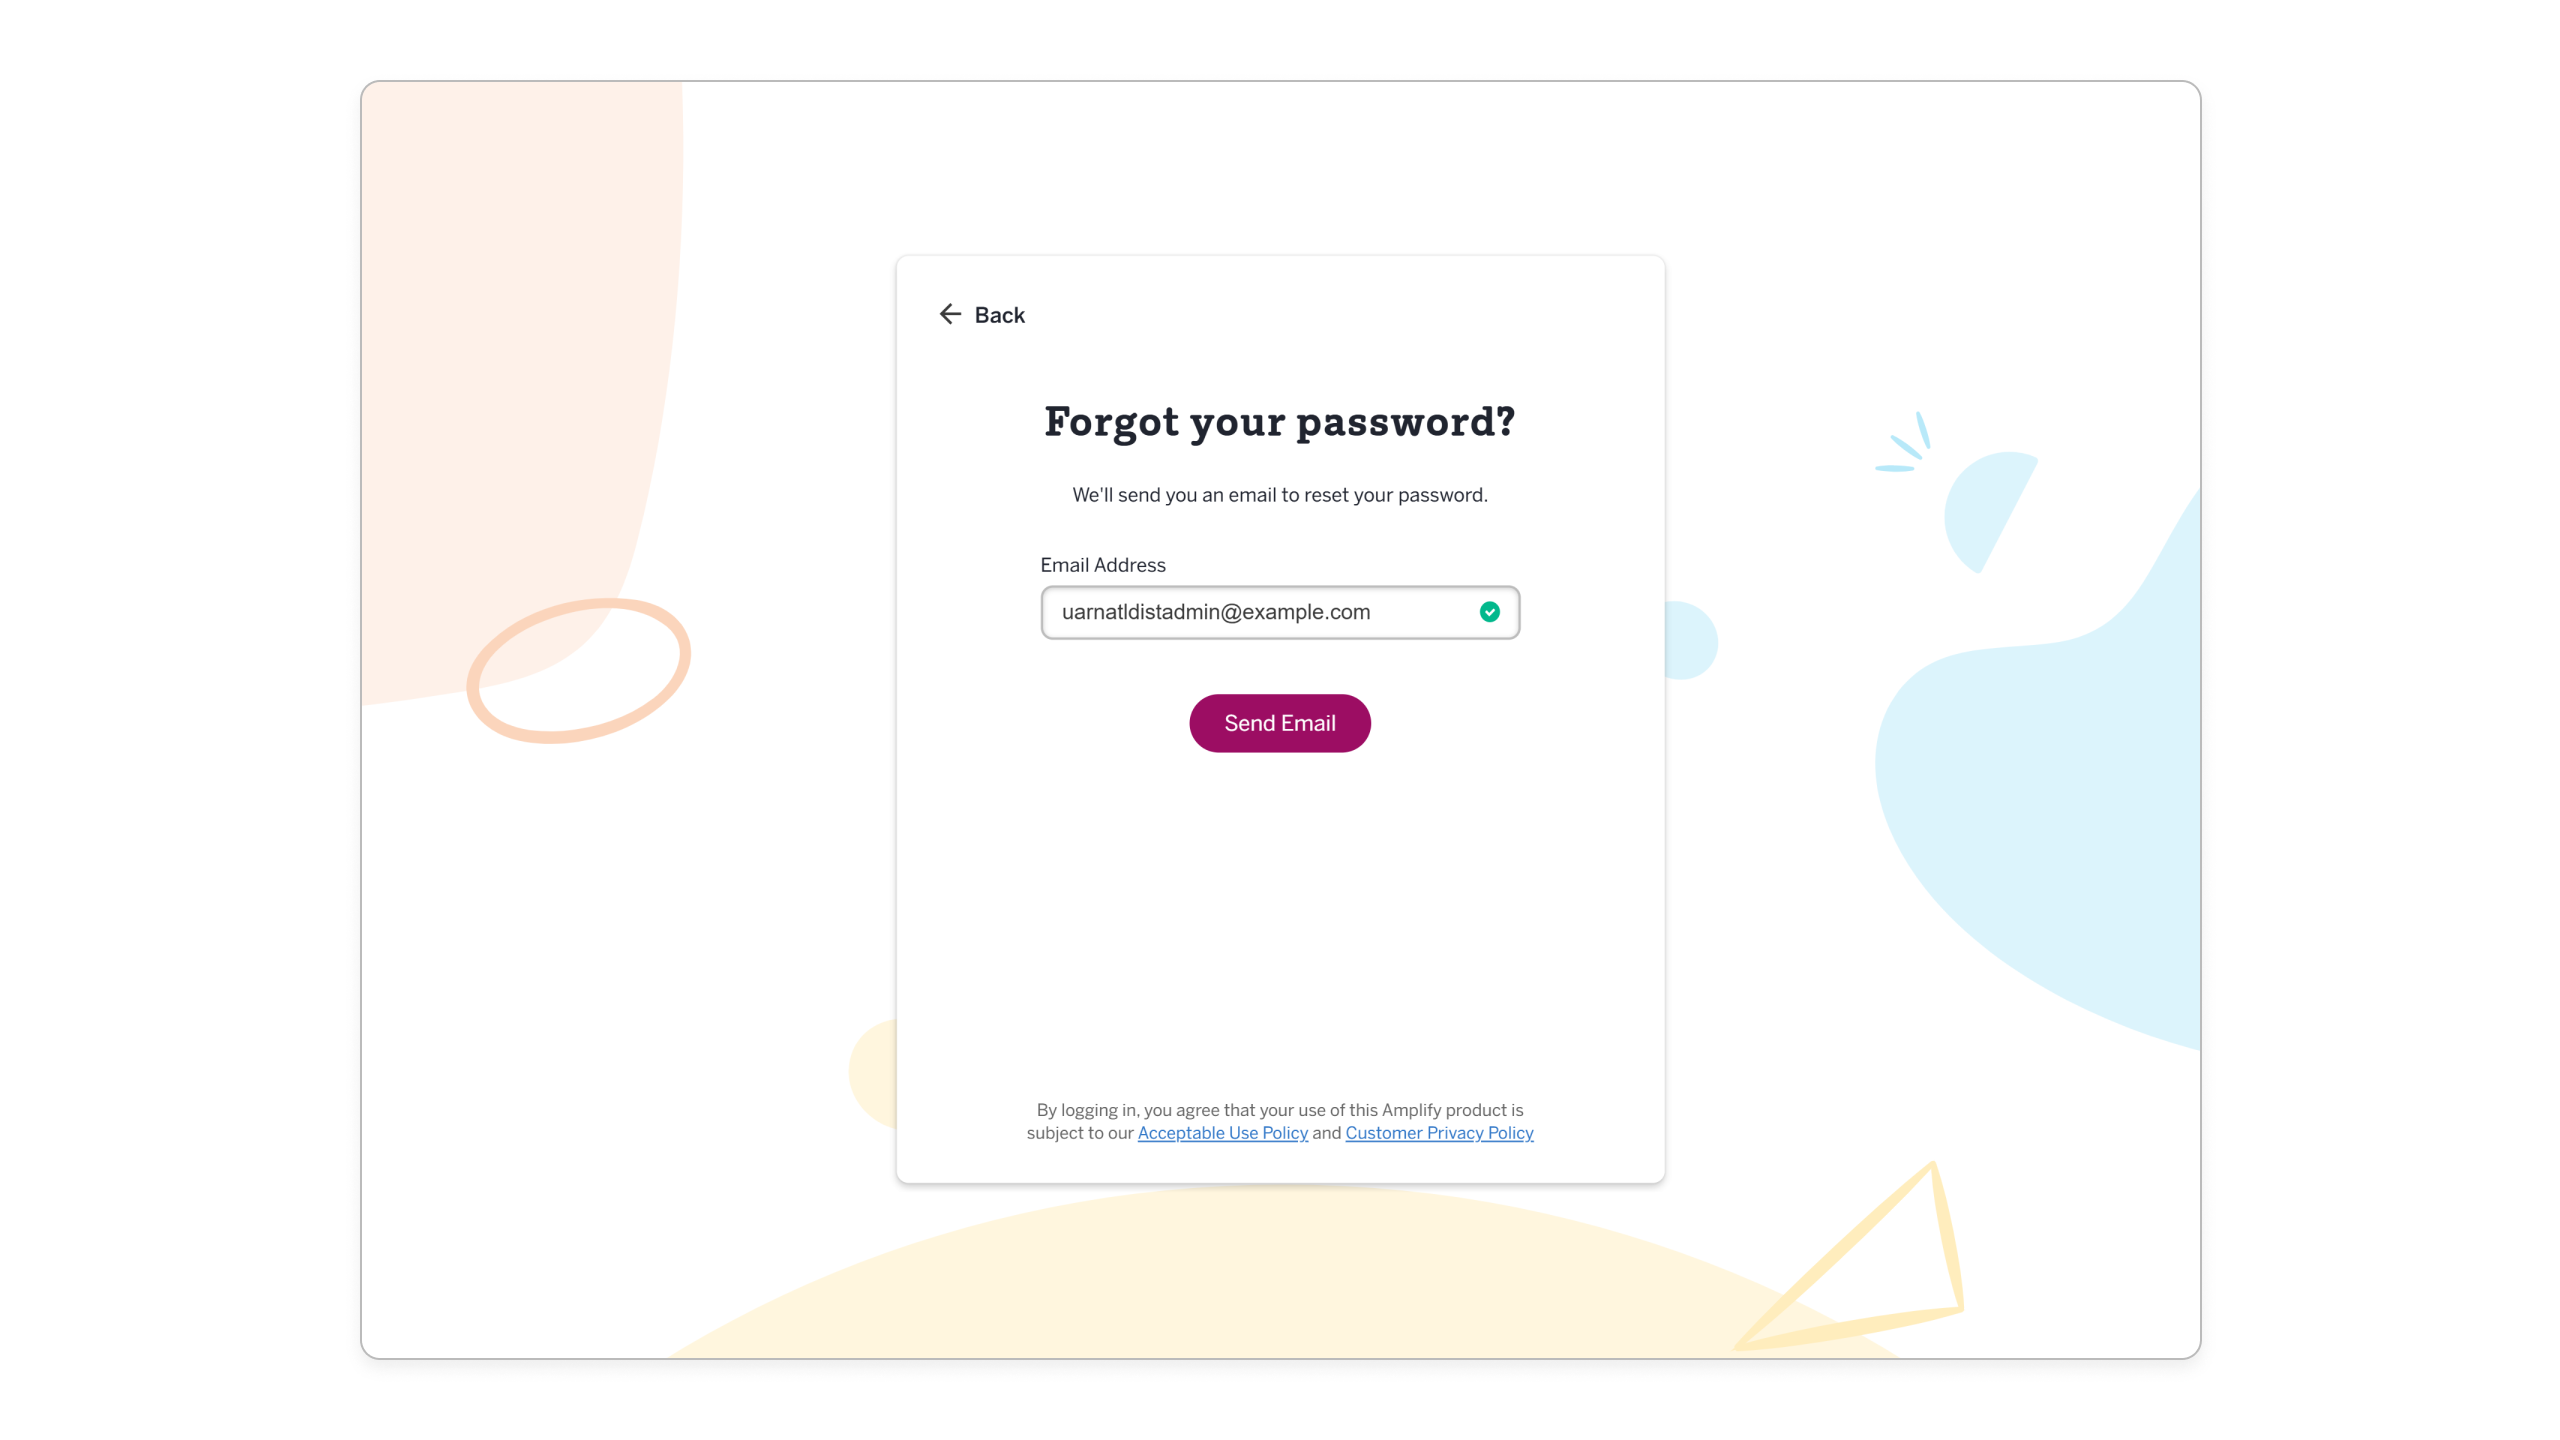The width and height of the screenshot is (2560, 1440).
Task: Open the Customer Privacy Policy link
Action: click(x=1438, y=1133)
